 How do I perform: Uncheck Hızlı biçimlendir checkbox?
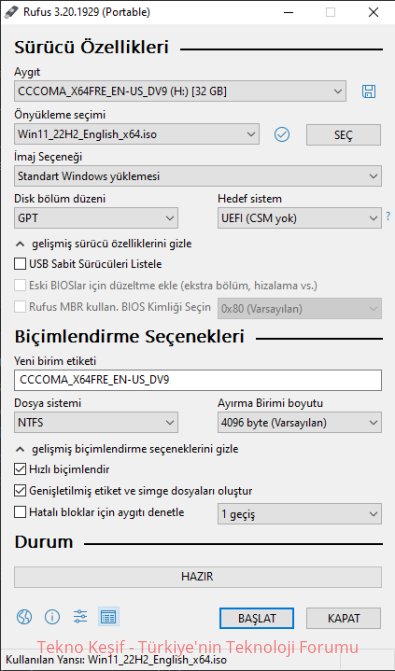(x=20, y=469)
